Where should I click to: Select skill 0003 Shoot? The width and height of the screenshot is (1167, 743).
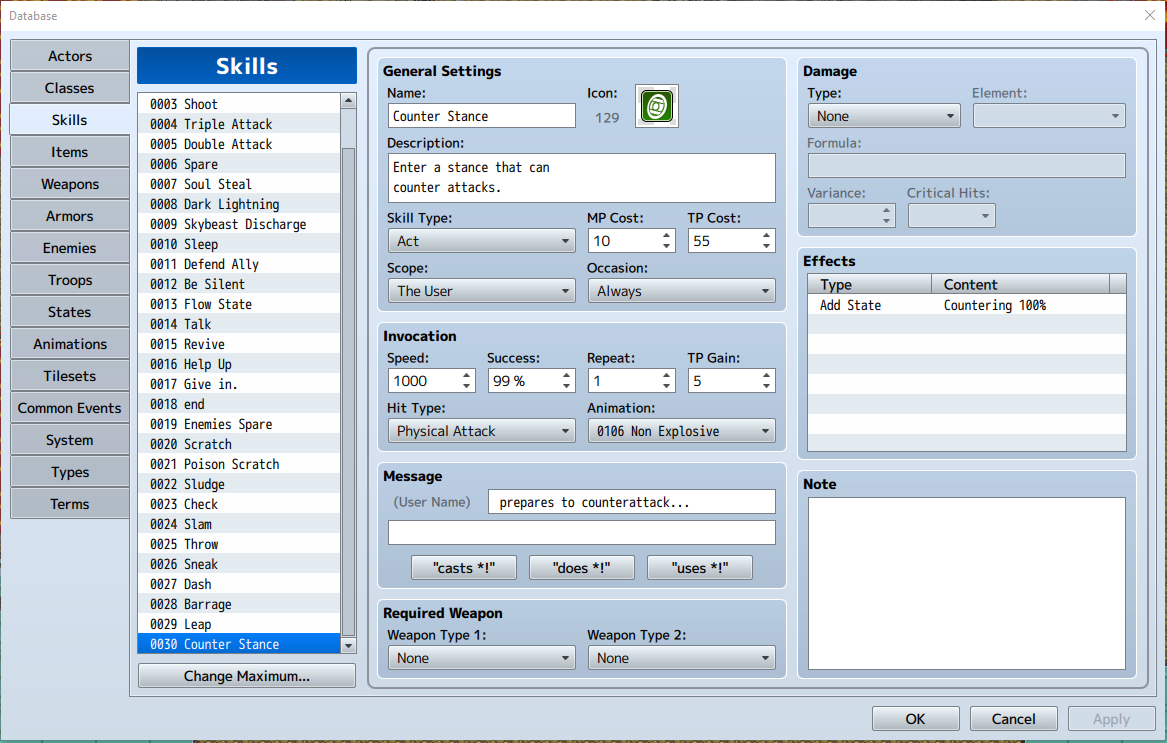click(x=239, y=104)
